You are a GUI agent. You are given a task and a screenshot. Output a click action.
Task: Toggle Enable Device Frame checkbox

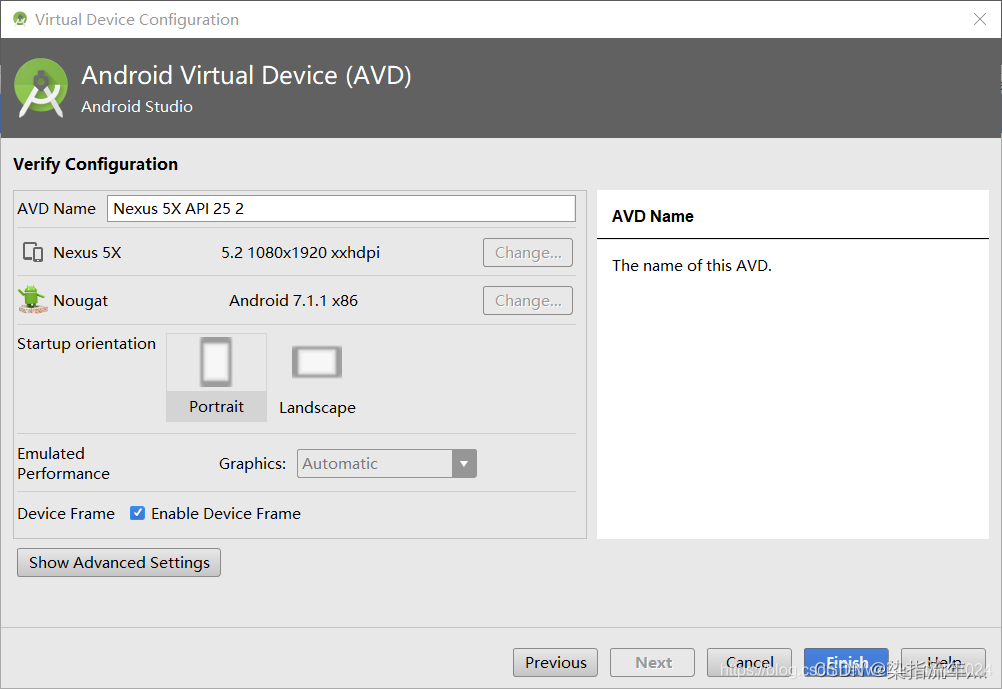point(137,513)
